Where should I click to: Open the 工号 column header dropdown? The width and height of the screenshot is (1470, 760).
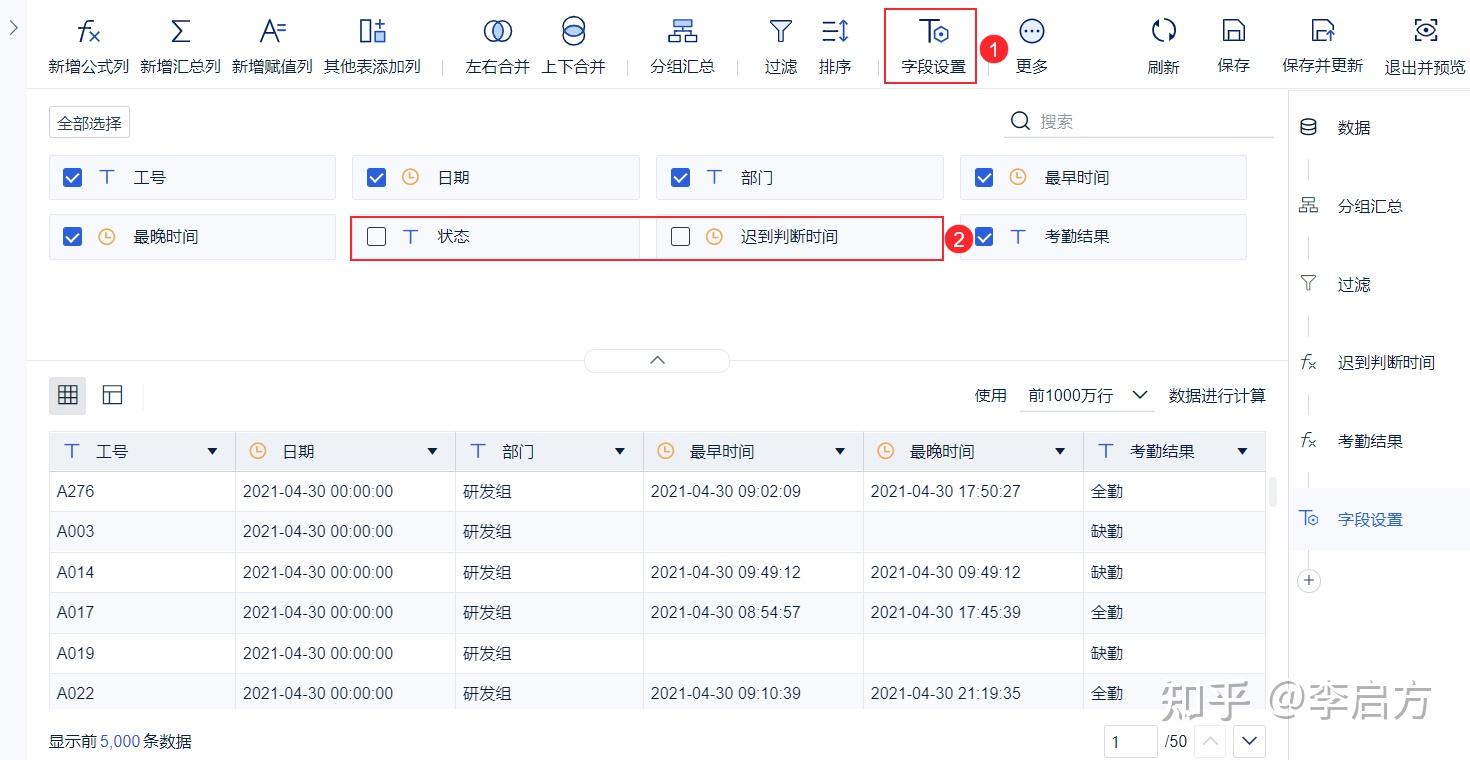[212, 452]
